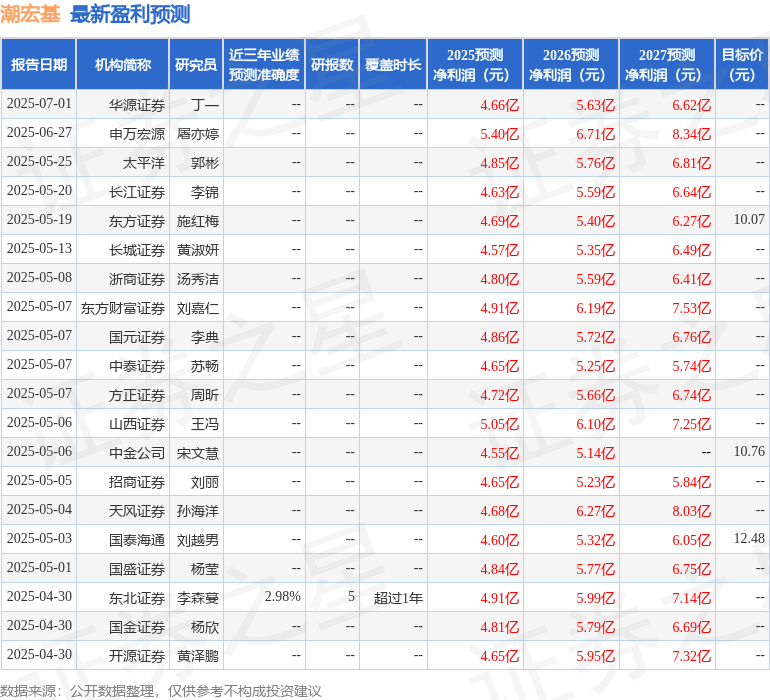Select 东方财富证券 institution cell
Image resolution: width=770 pixels, height=700 pixels.
(123, 308)
